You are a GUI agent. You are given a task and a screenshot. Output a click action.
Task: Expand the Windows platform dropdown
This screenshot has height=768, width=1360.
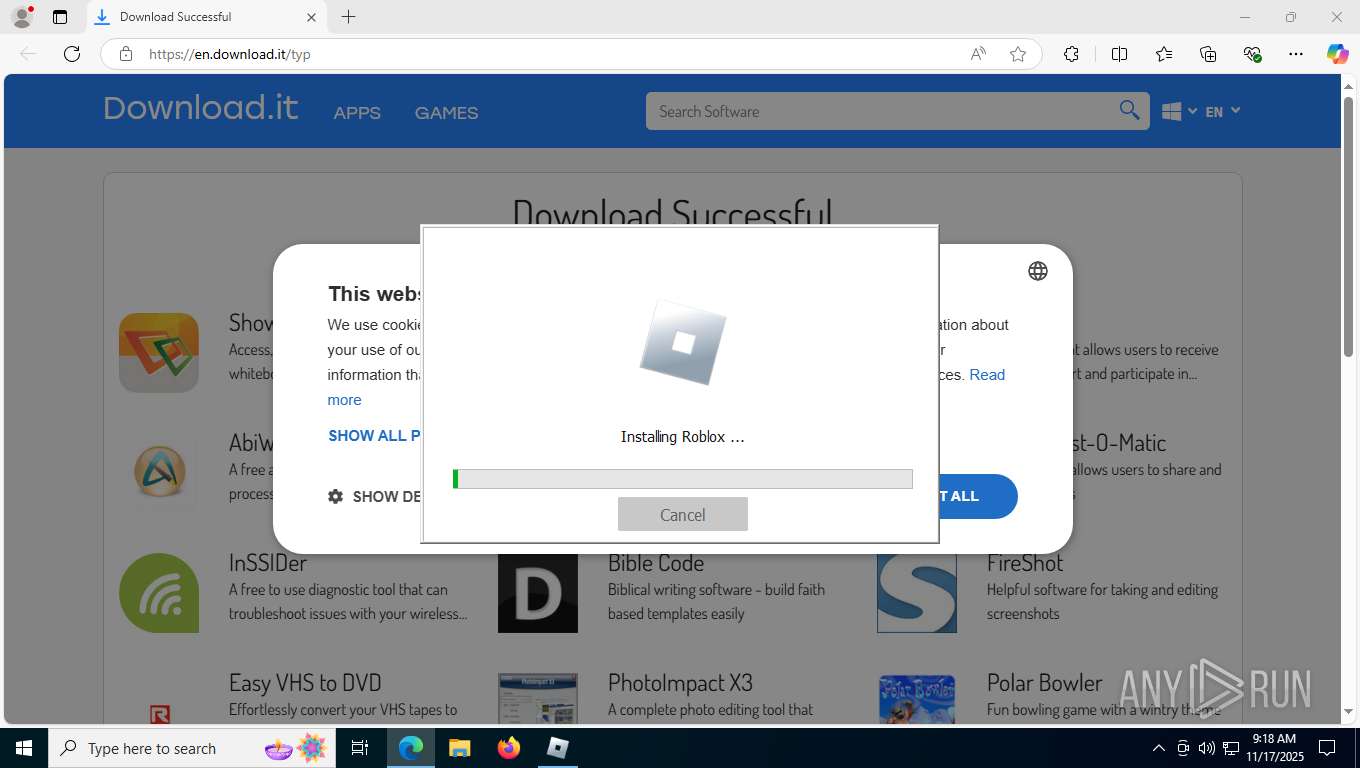tap(1180, 111)
